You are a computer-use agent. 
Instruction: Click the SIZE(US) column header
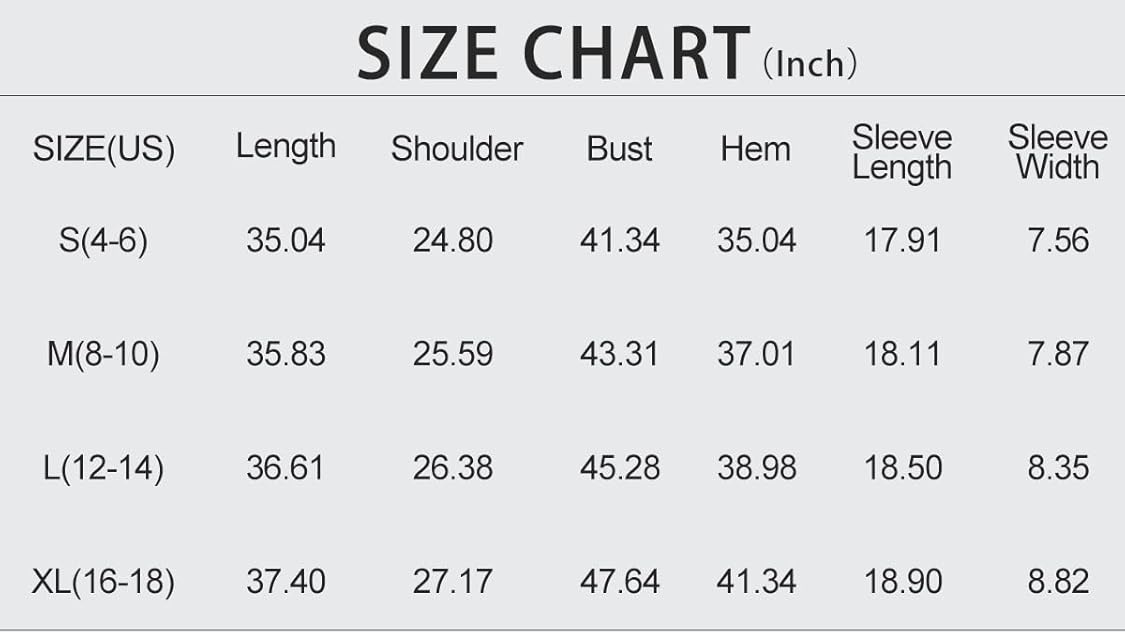(x=104, y=149)
